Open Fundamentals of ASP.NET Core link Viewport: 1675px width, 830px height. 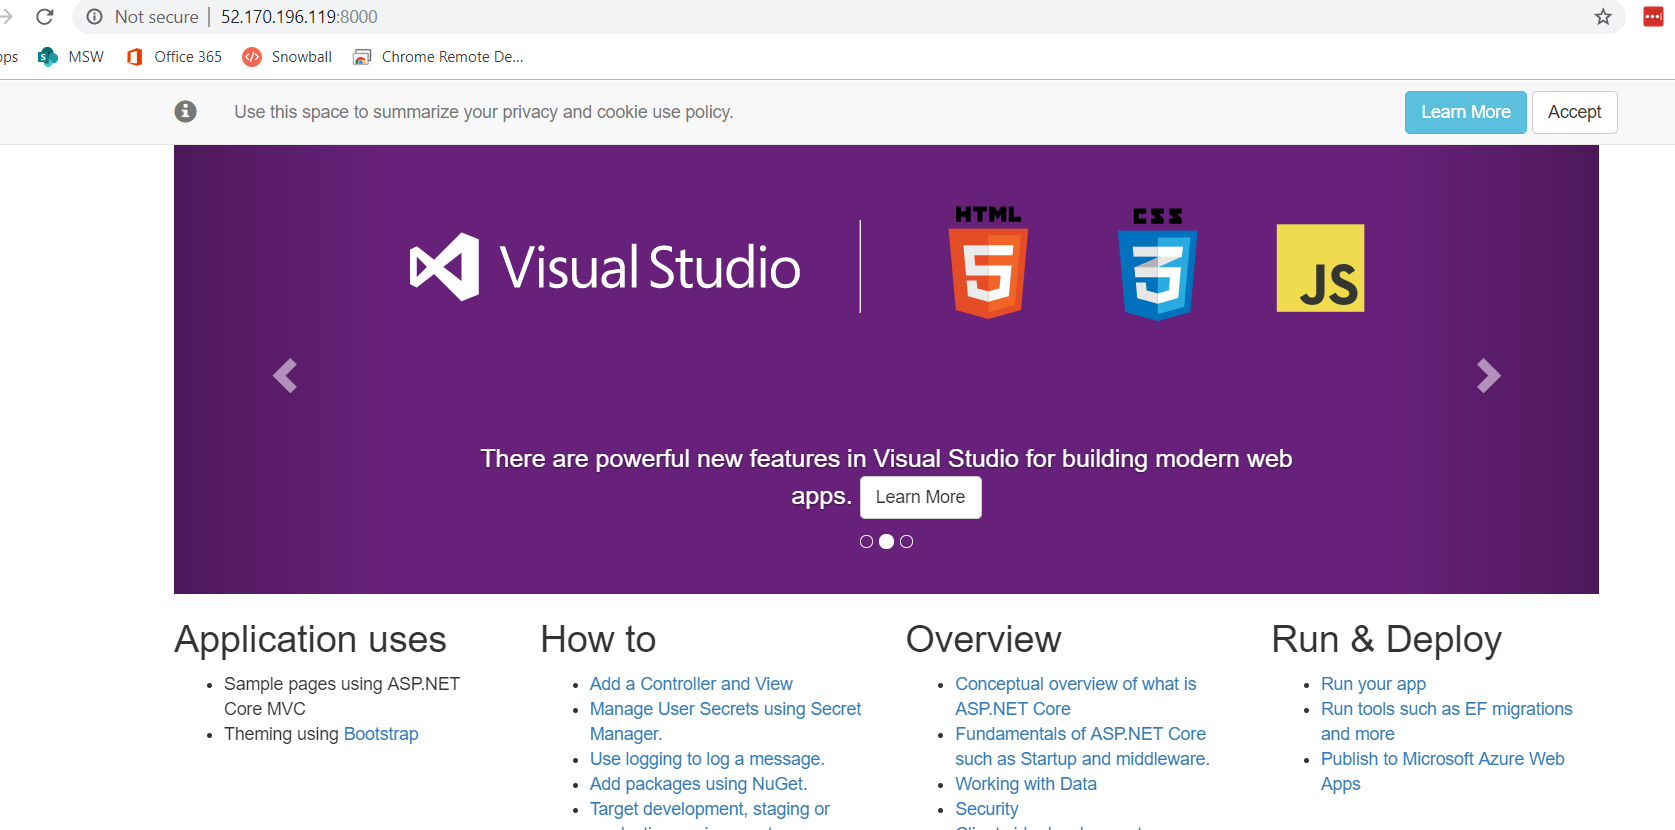click(x=1082, y=746)
